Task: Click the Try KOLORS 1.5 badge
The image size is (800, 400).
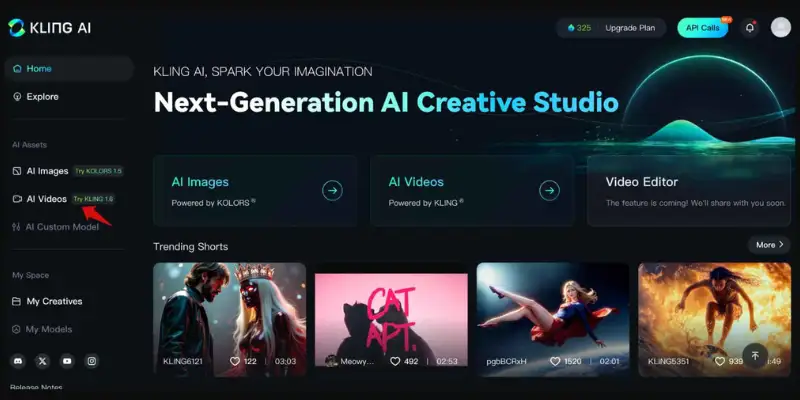Action: pyautogui.click(x=98, y=171)
